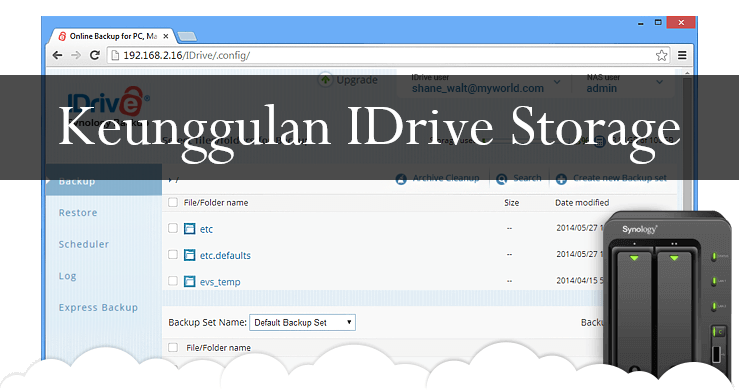Click the address bar showing 192.168.2.16/IDrive/.config/
The height and width of the screenshot is (390, 739).
tap(389, 55)
